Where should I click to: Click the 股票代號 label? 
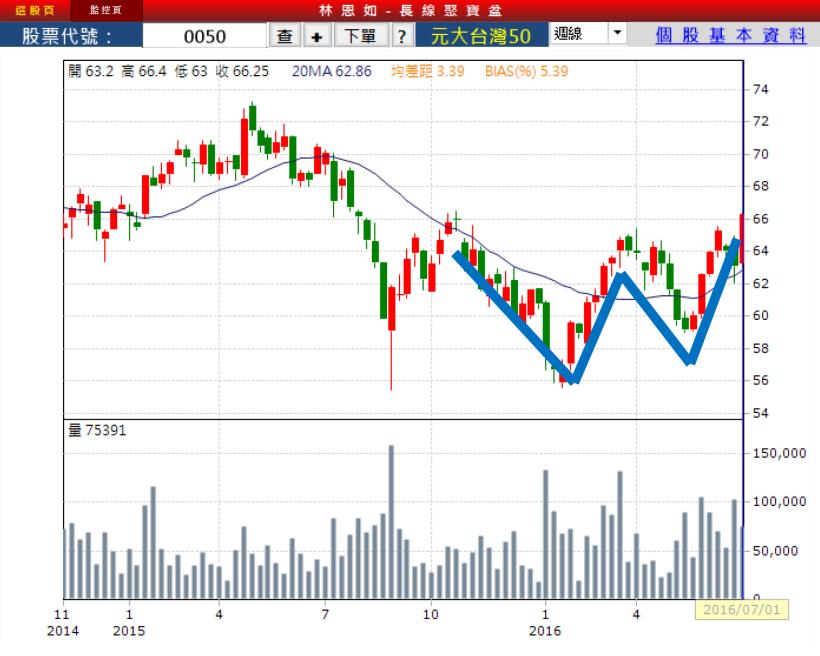point(67,36)
